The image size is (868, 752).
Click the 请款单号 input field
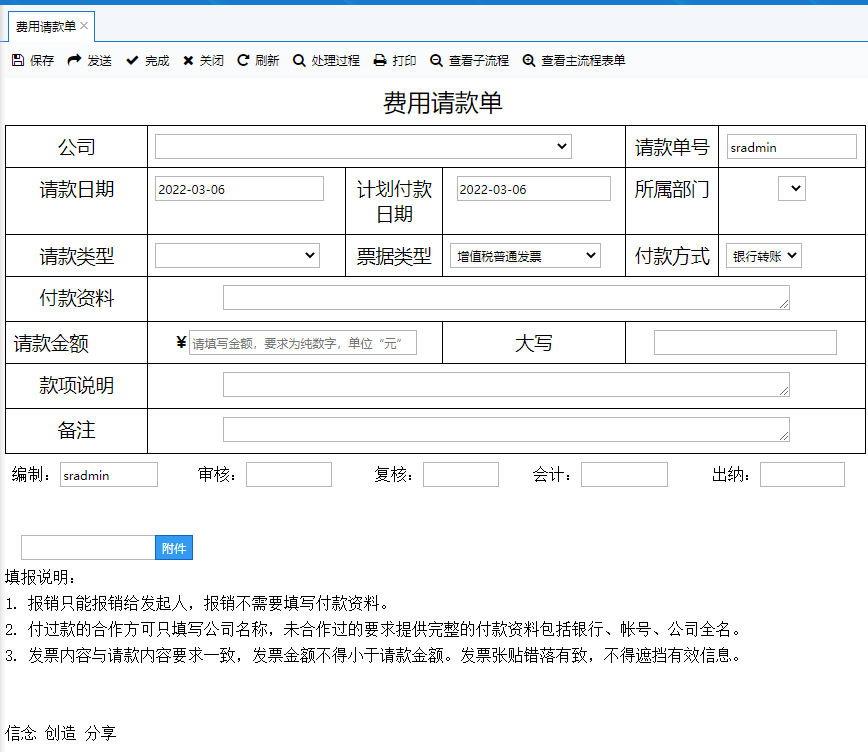[792, 147]
